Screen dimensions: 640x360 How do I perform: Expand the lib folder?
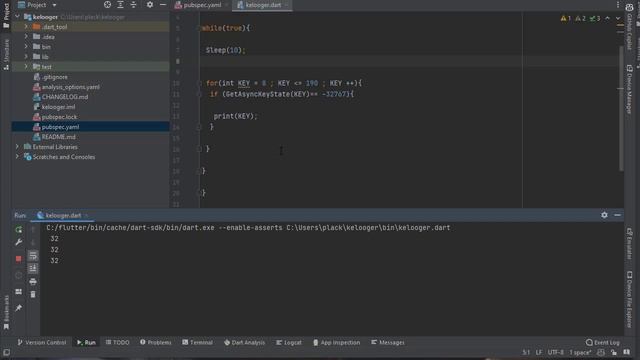[x=26, y=56]
